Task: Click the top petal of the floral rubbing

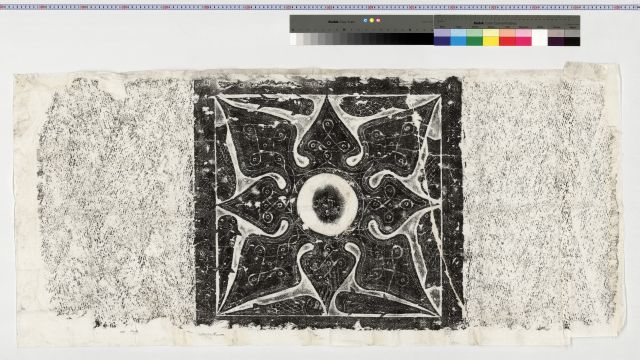Action: pos(328,135)
